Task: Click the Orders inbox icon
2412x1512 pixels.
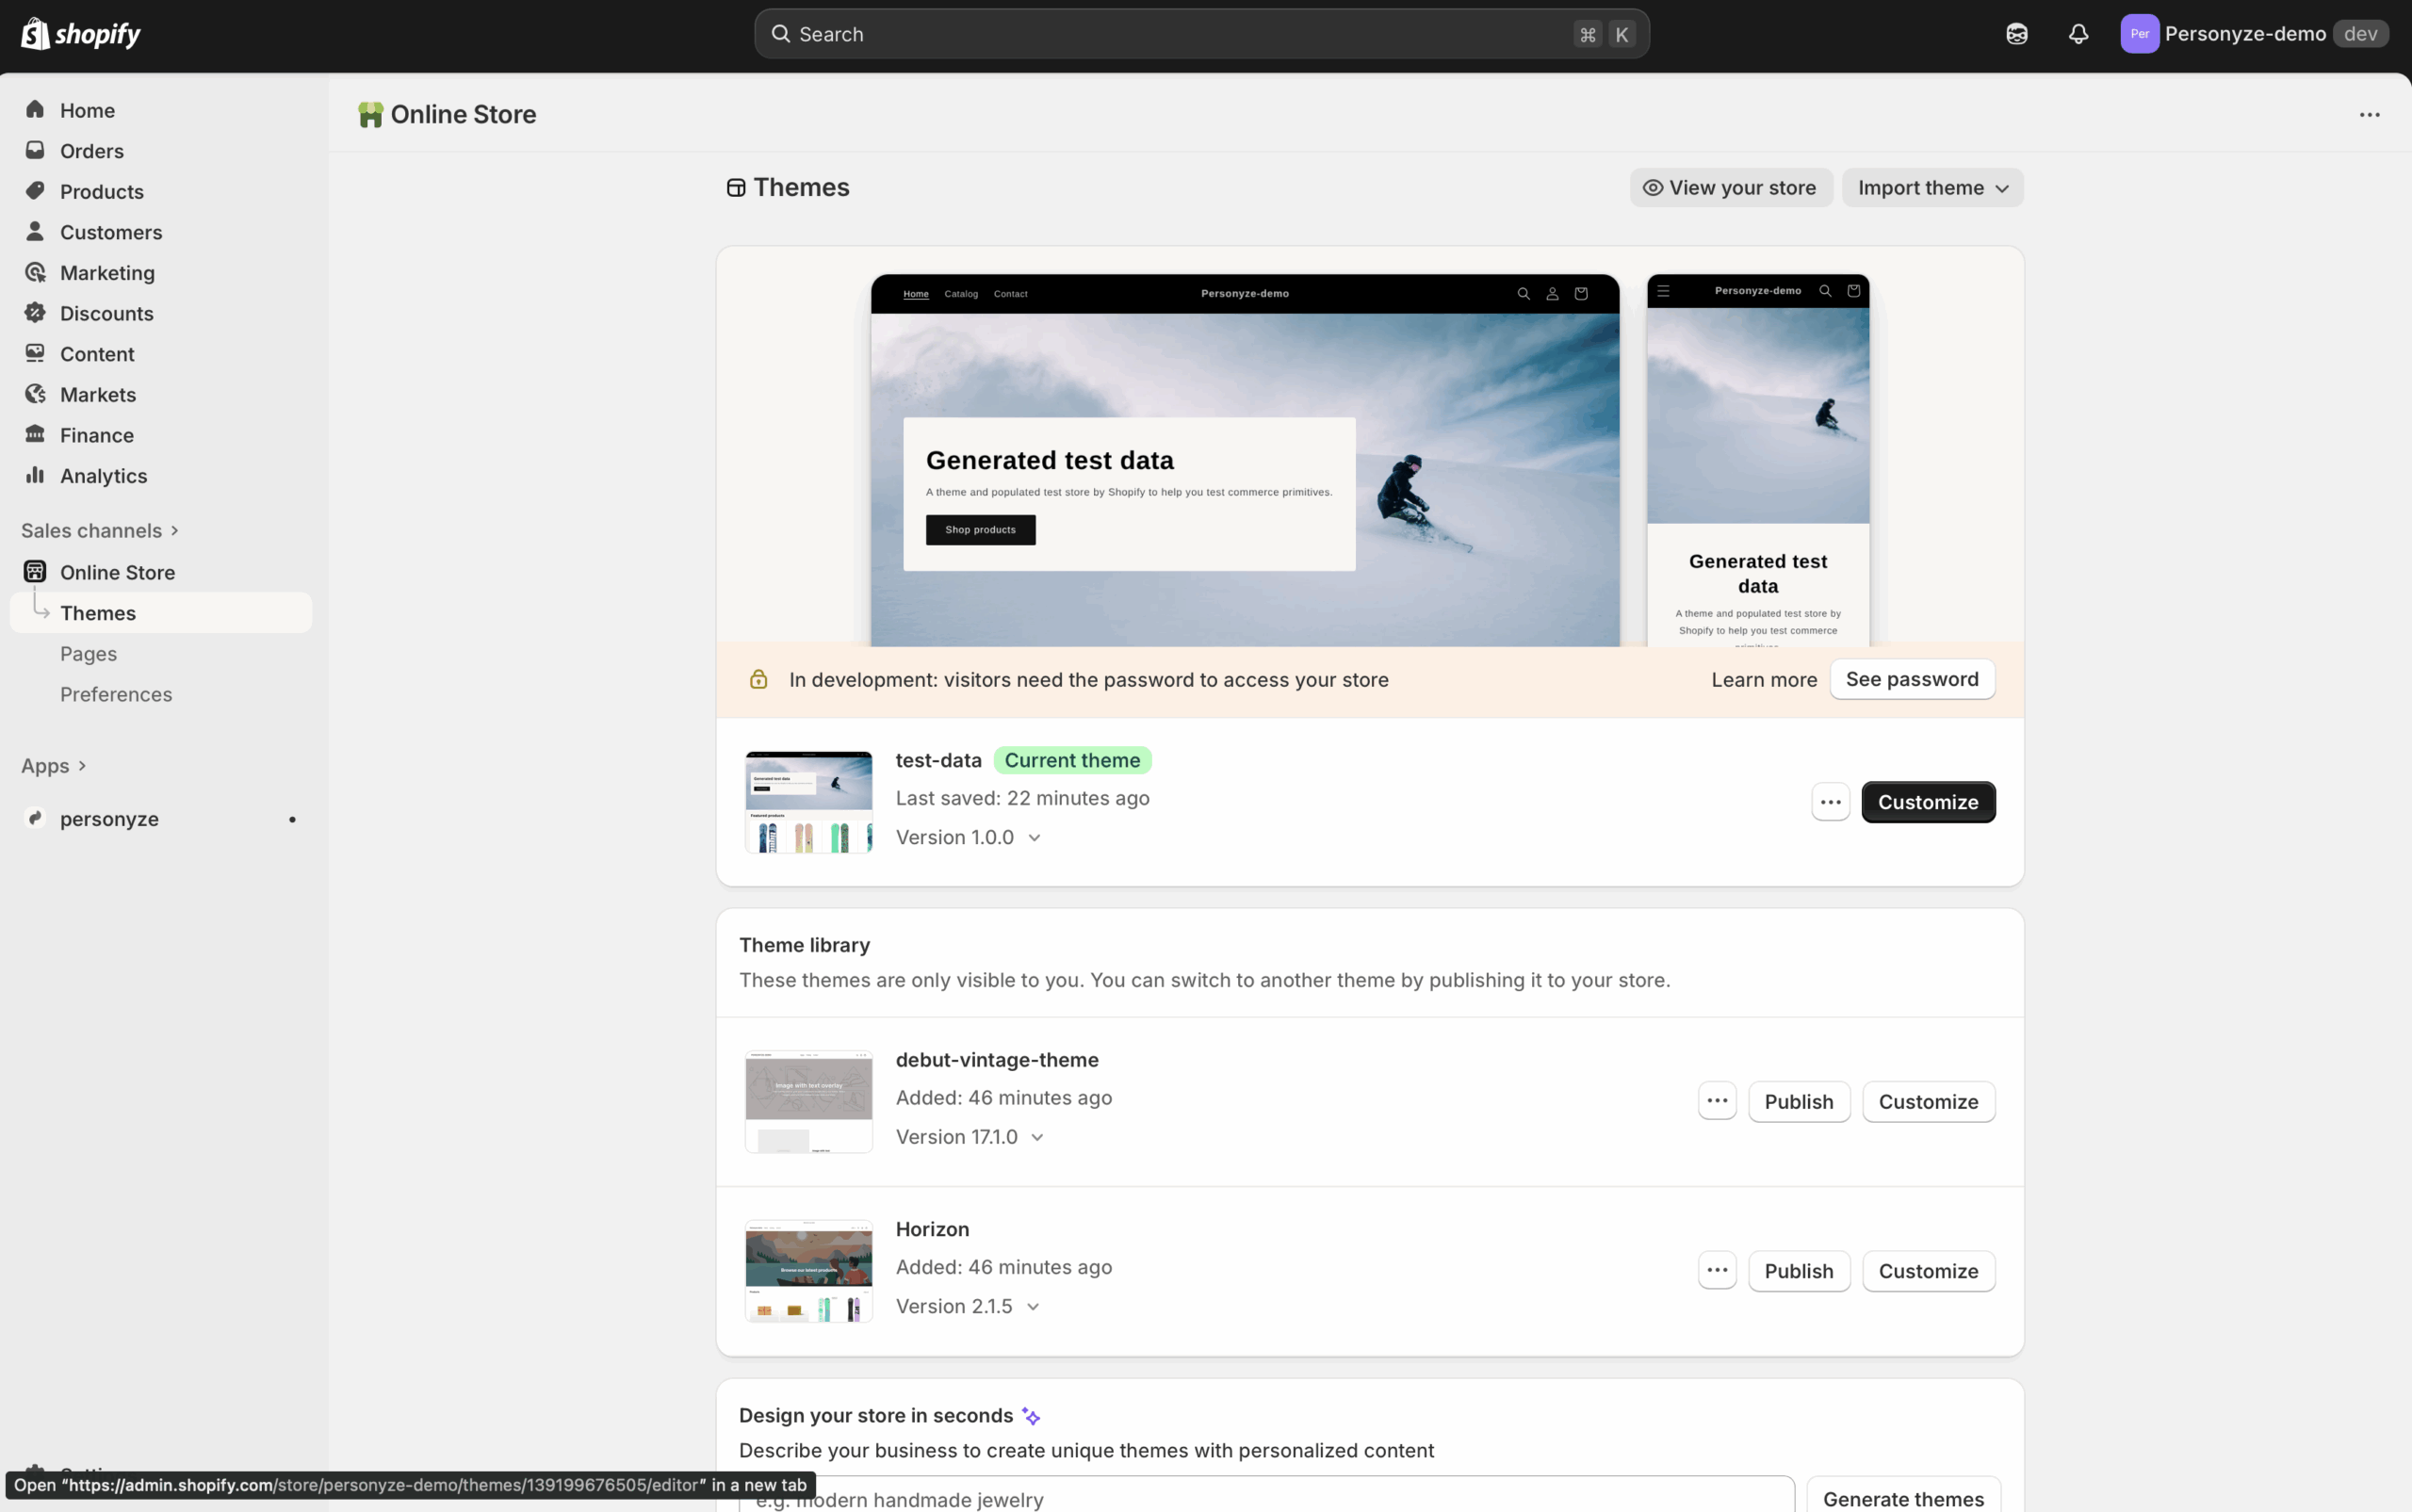Action: (35, 150)
